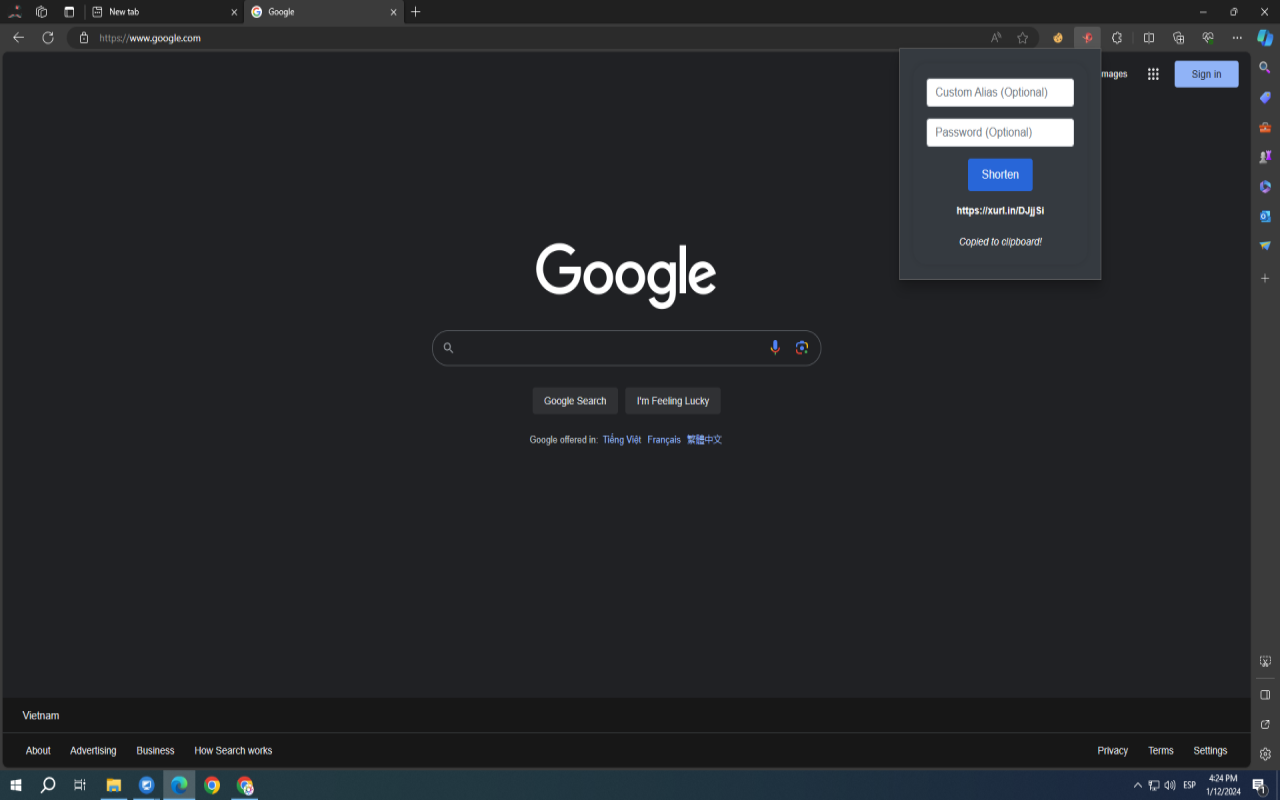Close the New tab tab

tap(234, 12)
